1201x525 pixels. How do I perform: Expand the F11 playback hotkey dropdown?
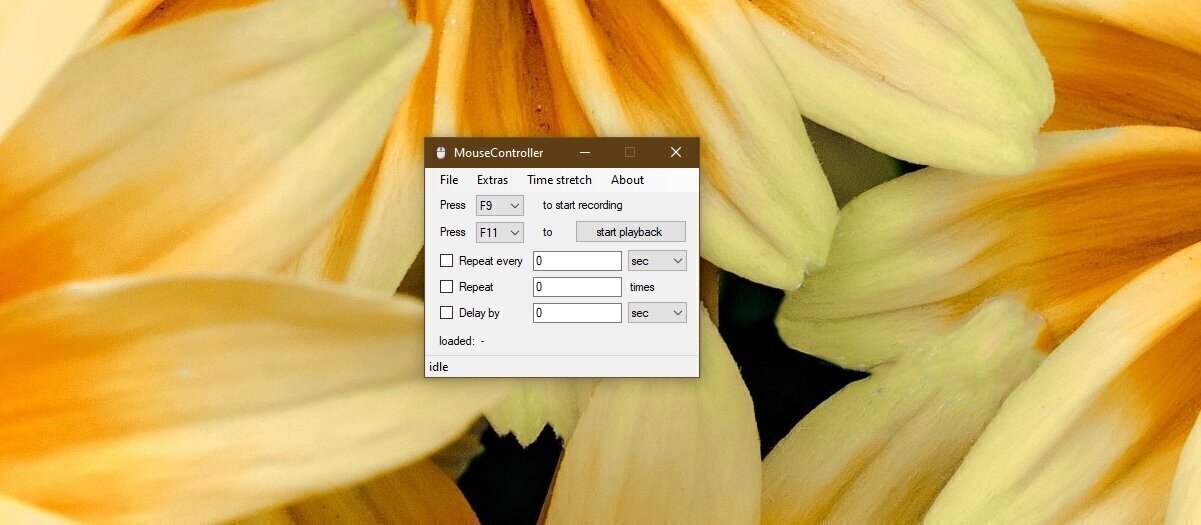click(499, 232)
